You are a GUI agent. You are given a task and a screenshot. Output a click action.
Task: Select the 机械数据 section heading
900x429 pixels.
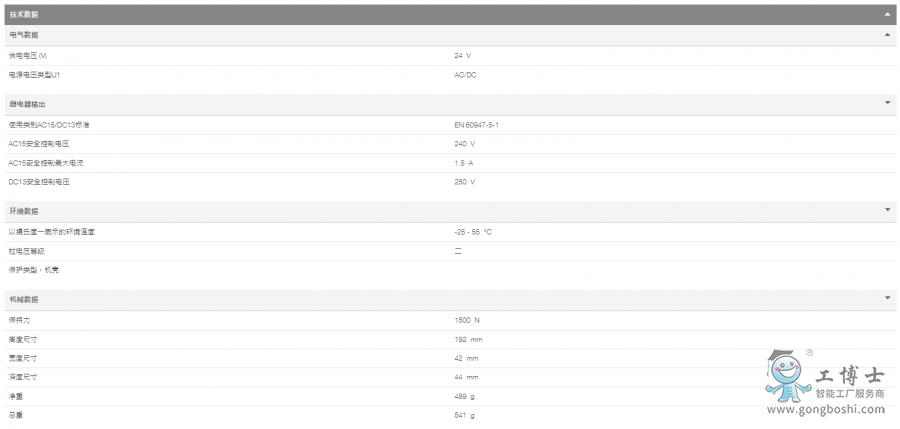[24, 299]
